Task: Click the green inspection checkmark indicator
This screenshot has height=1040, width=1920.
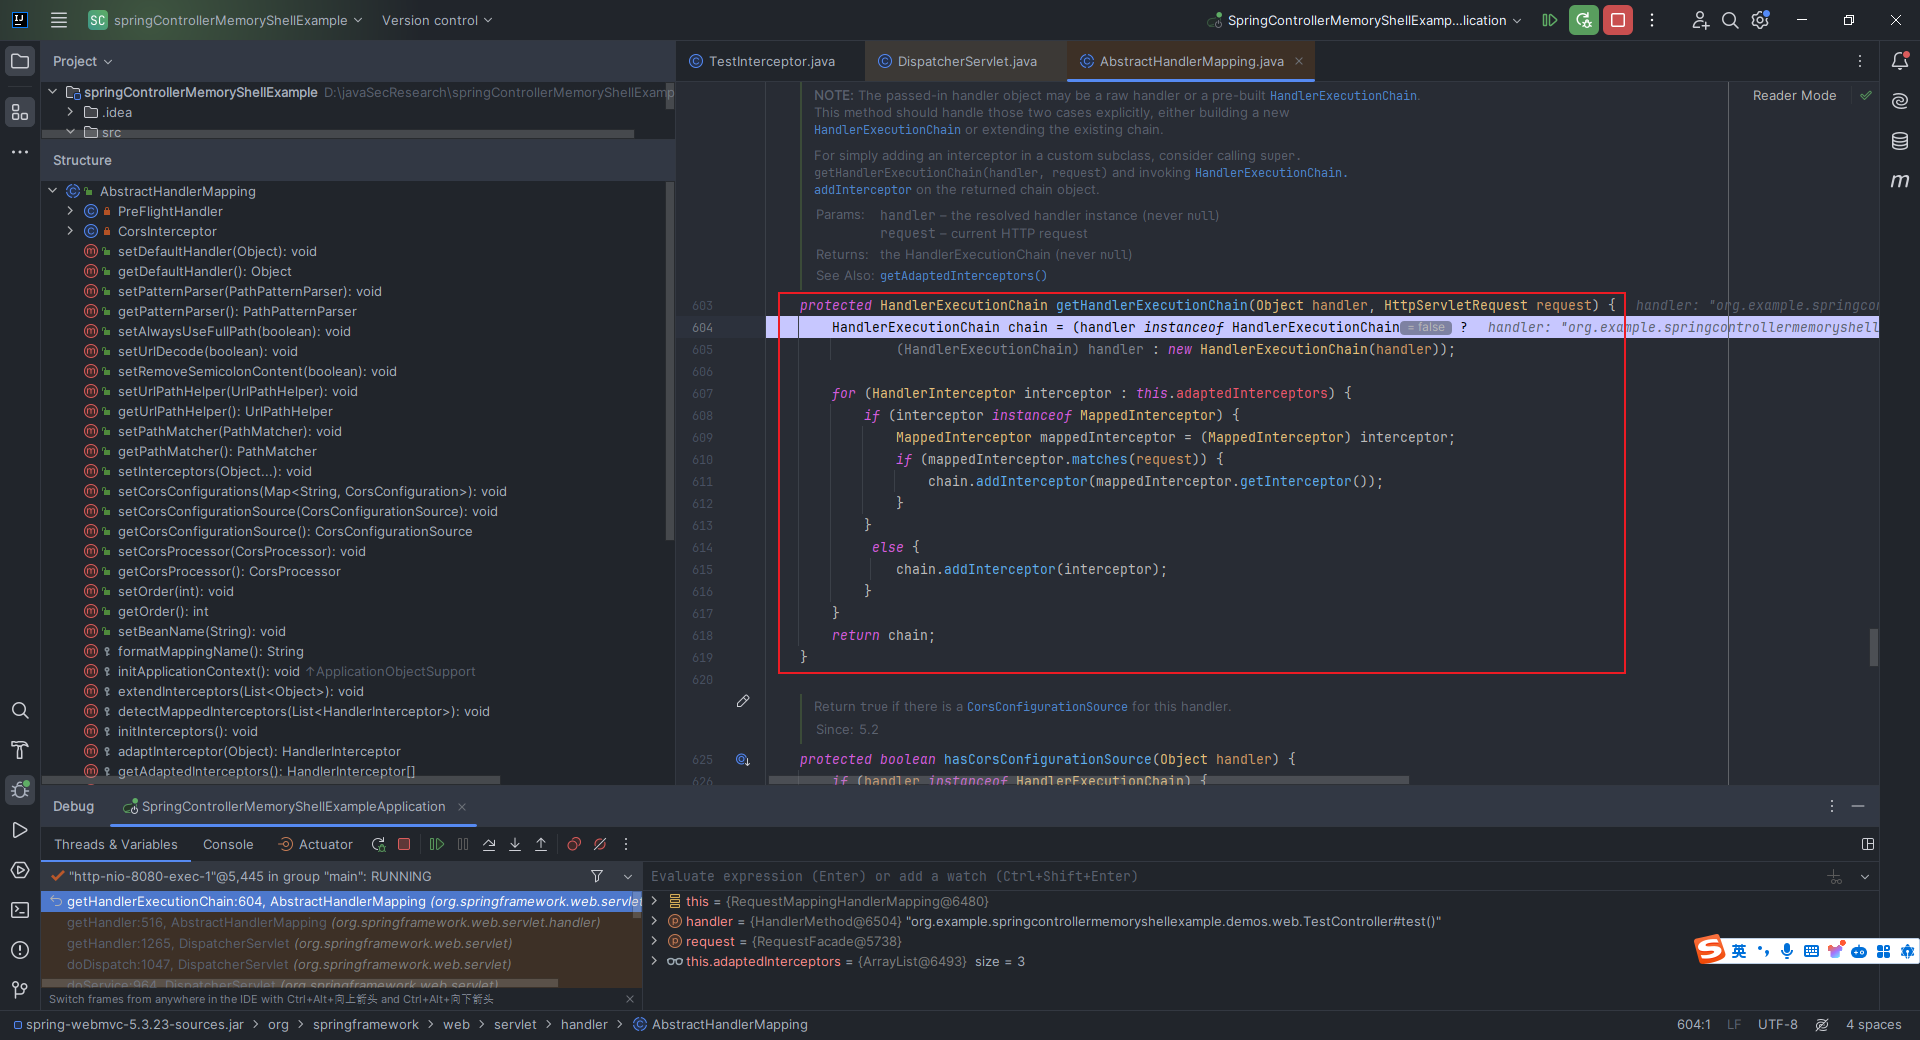Action: point(1866,96)
